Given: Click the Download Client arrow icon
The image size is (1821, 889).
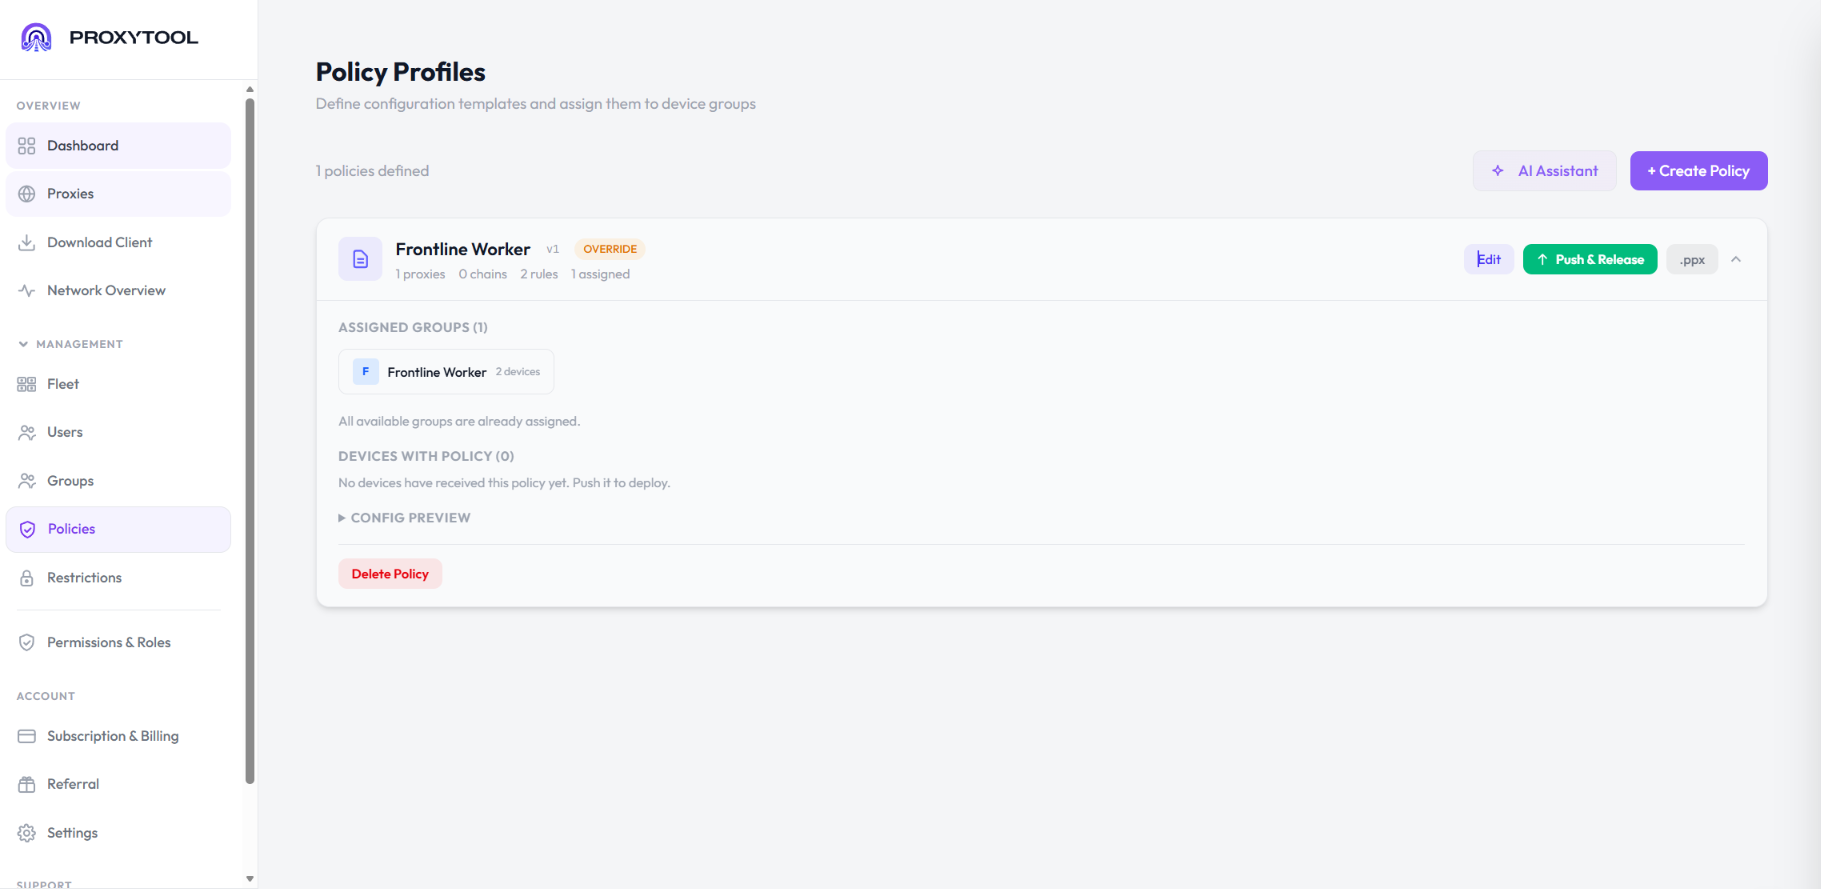Looking at the screenshot, I should [27, 242].
